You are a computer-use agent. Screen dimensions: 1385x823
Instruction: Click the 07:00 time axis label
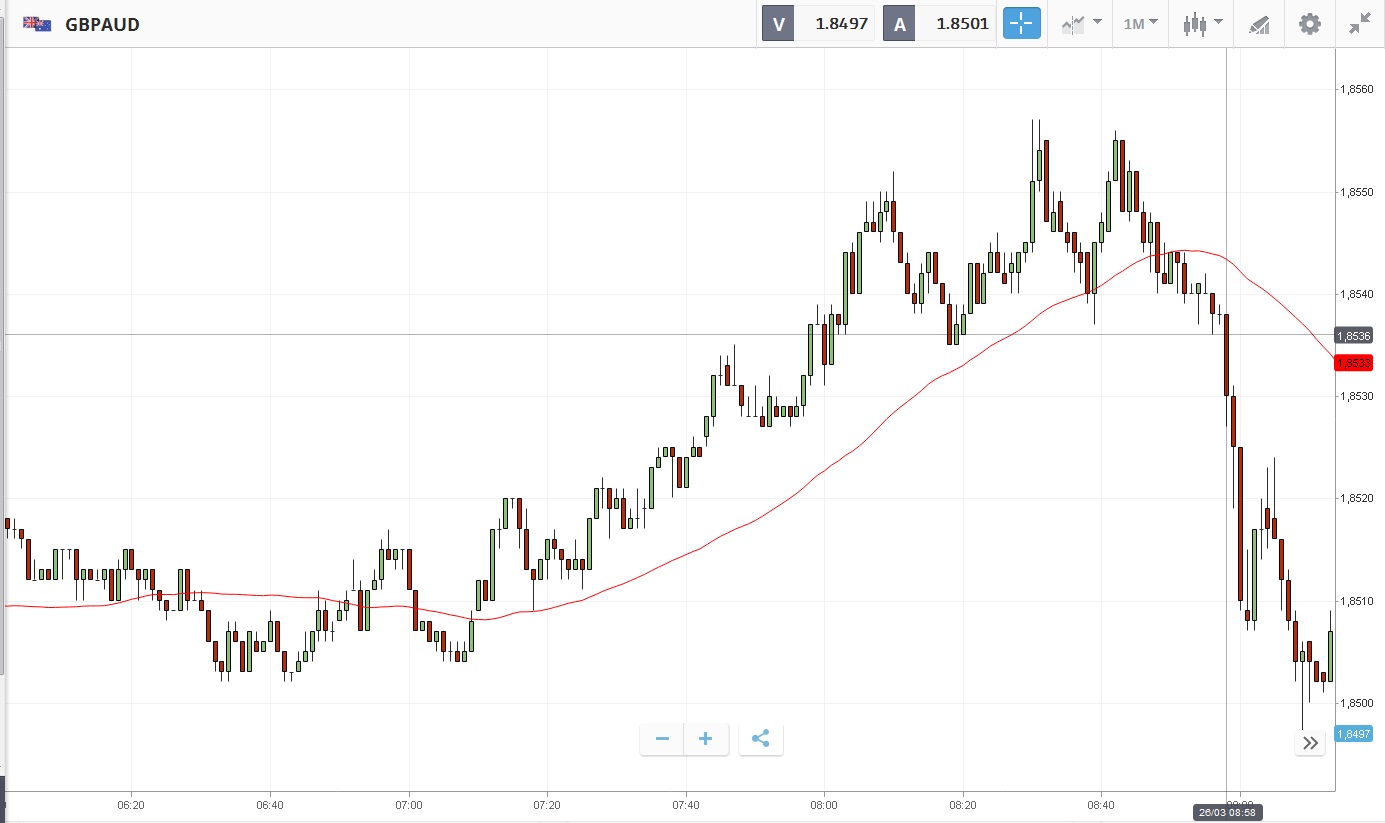point(409,804)
